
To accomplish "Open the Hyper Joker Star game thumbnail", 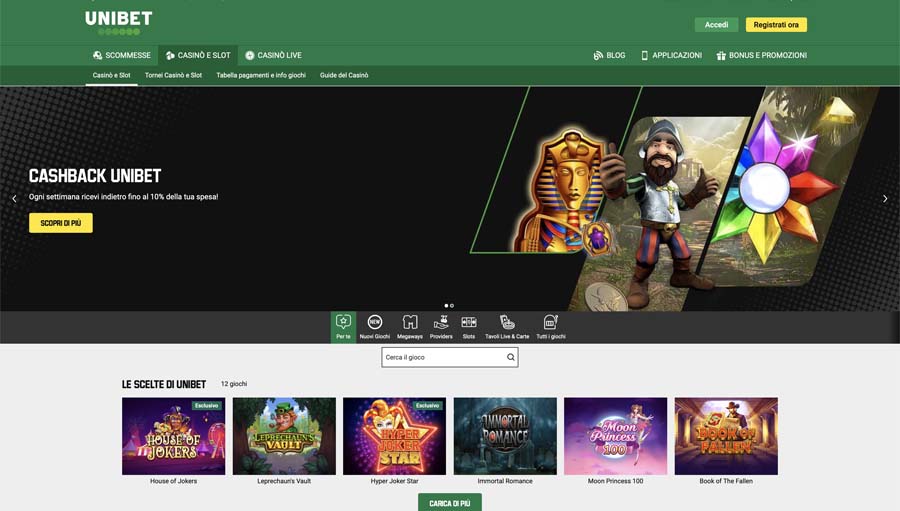I will [394, 436].
